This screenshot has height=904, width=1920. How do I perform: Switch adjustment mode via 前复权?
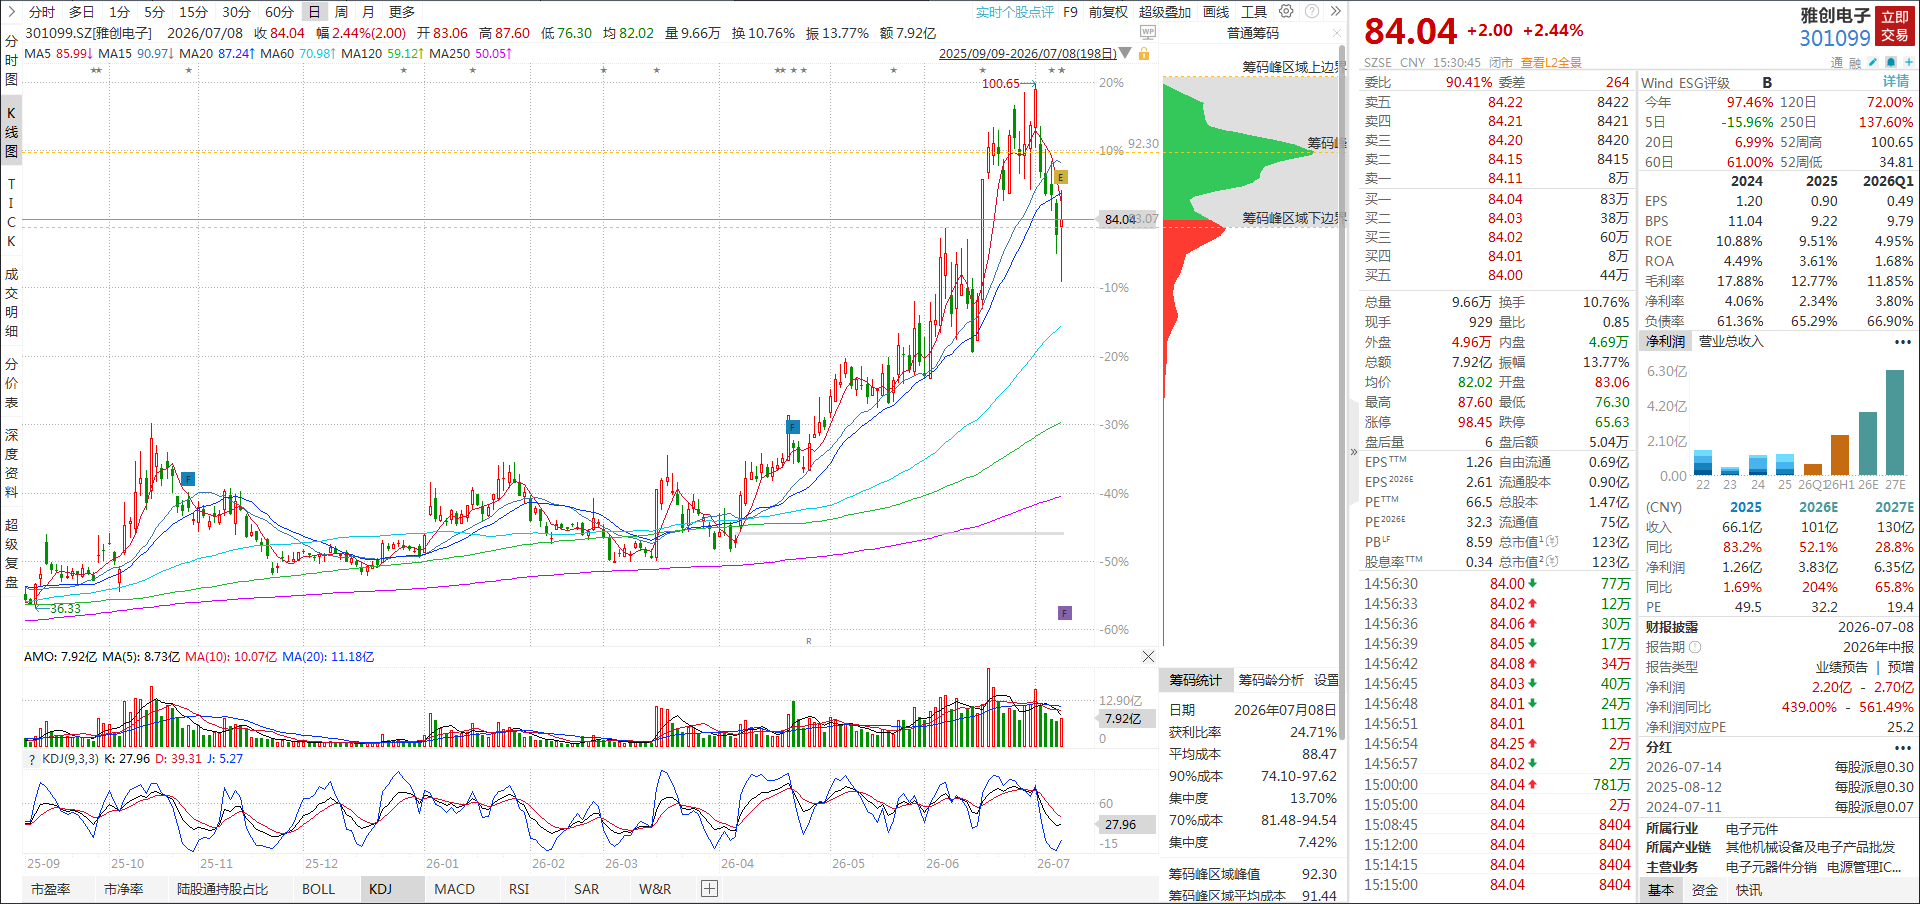pyautogui.click(x=1108, y=12)
